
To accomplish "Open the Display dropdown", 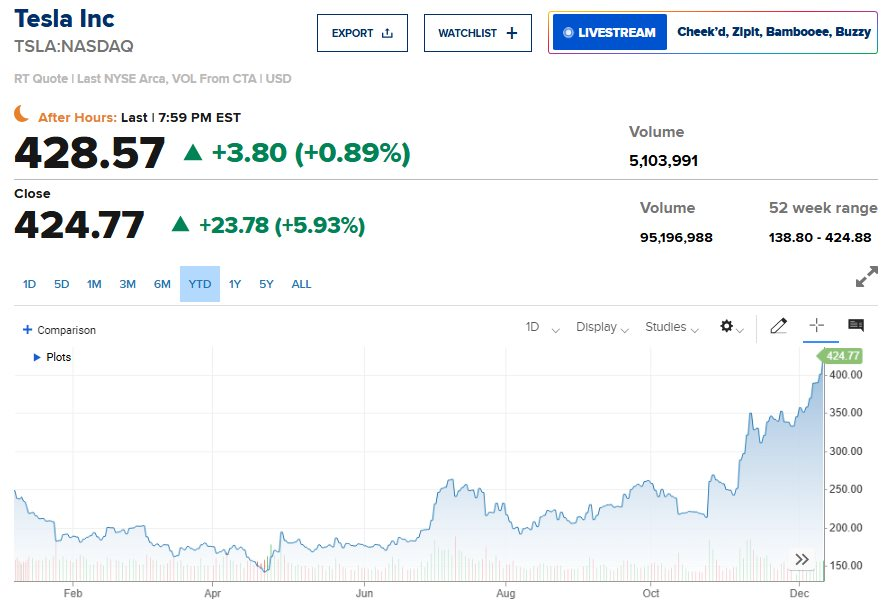I will click(602, 327).
